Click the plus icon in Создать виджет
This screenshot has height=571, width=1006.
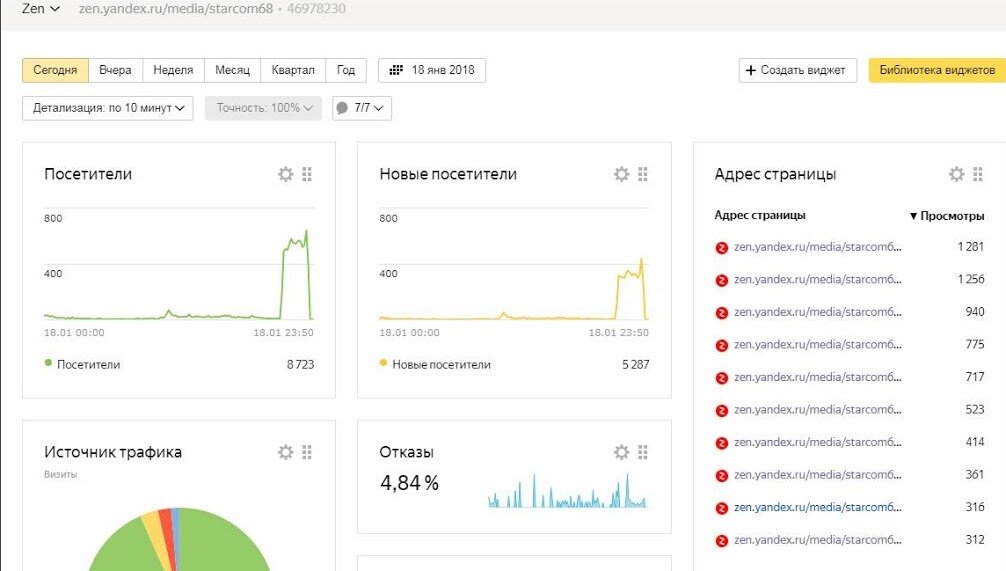click(x=751, y=70)
